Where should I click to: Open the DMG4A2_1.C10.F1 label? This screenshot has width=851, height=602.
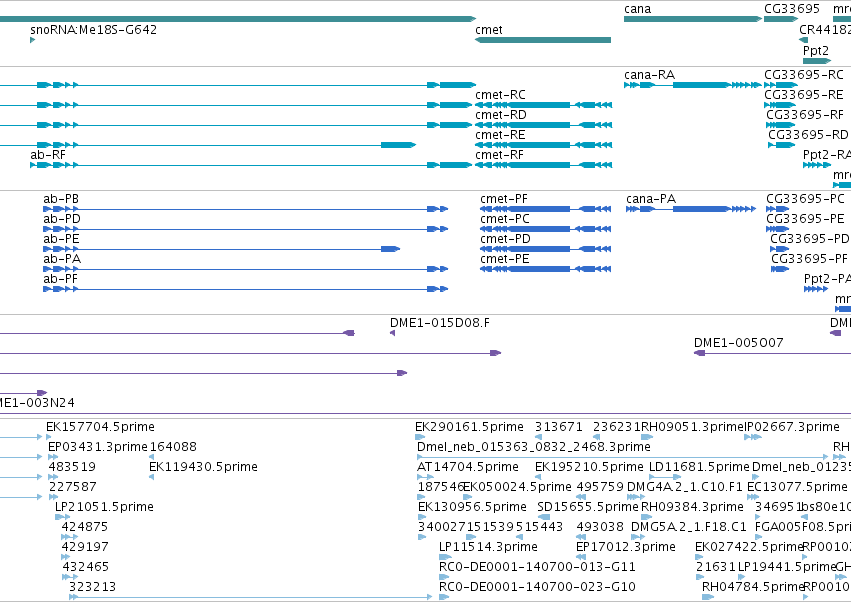[684, 487]
